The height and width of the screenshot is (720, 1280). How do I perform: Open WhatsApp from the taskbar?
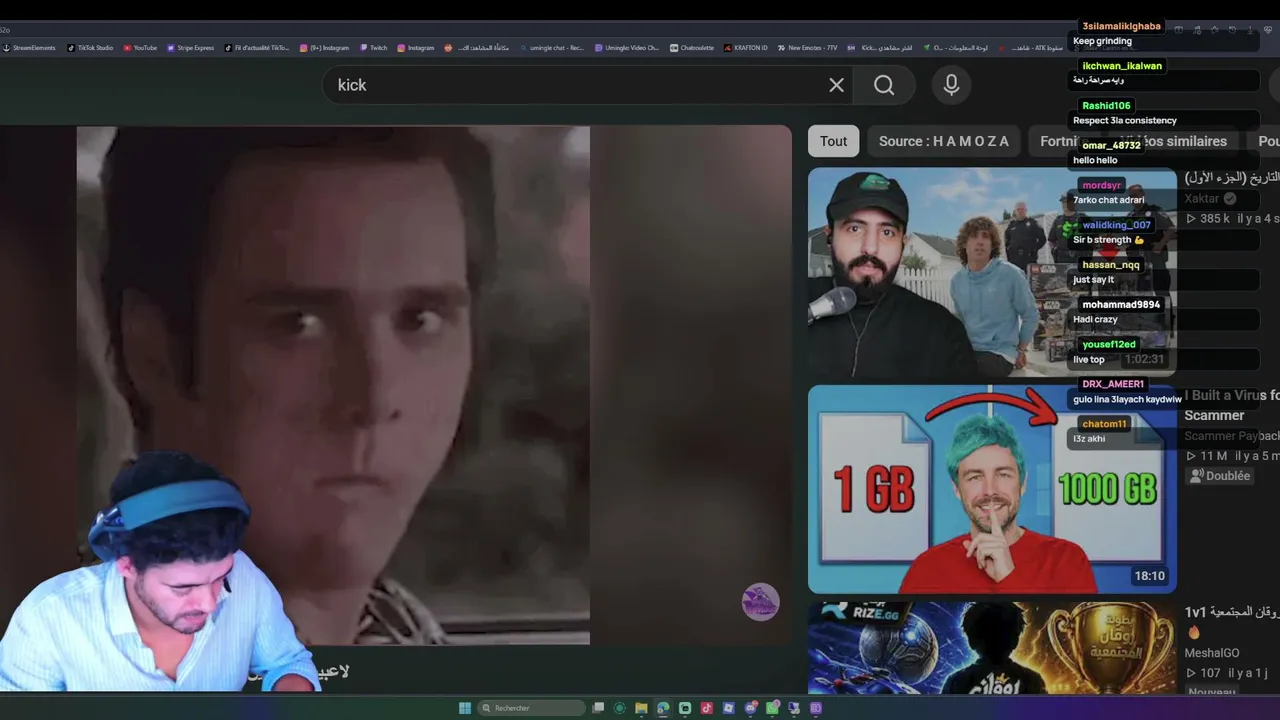point(772,708)
